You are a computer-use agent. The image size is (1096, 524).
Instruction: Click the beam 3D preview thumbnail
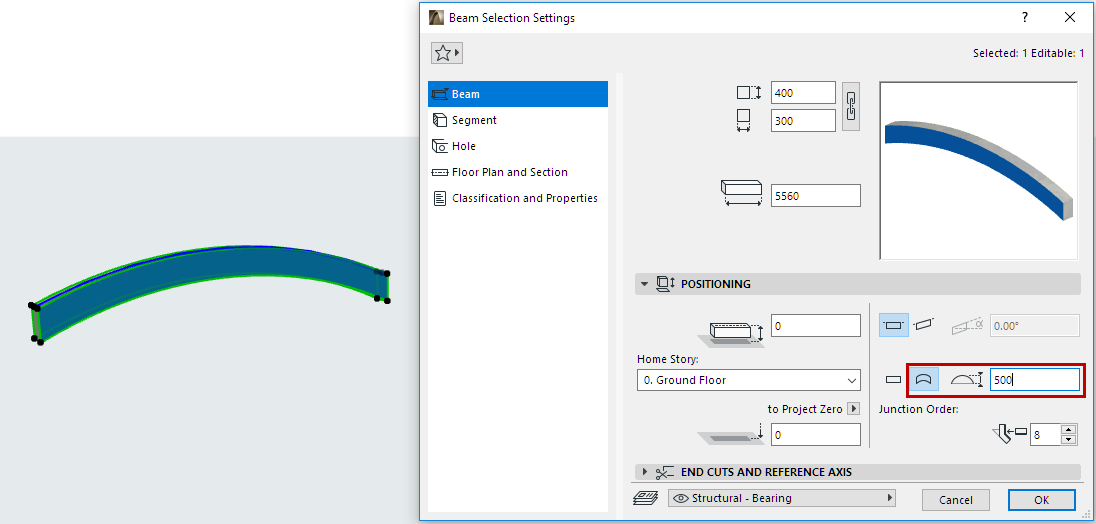(979, 170)
